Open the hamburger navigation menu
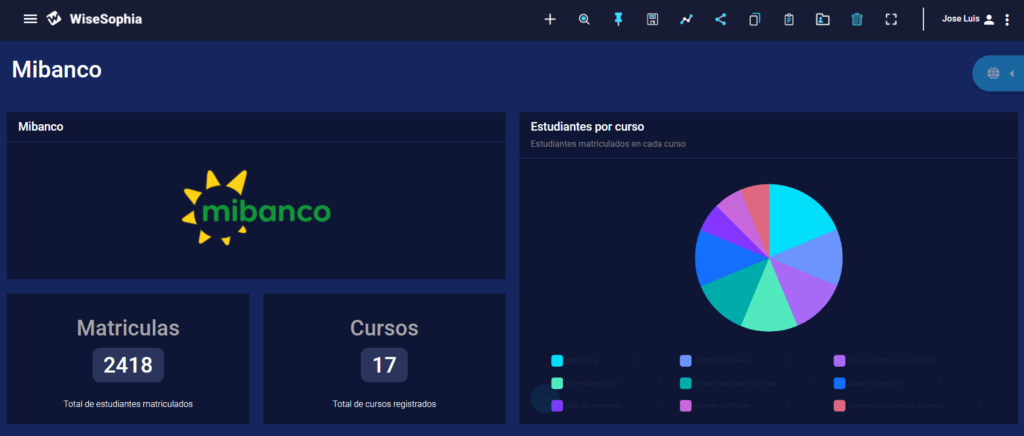The width and height of the screenshot is (1024, 436). point(30,19)
